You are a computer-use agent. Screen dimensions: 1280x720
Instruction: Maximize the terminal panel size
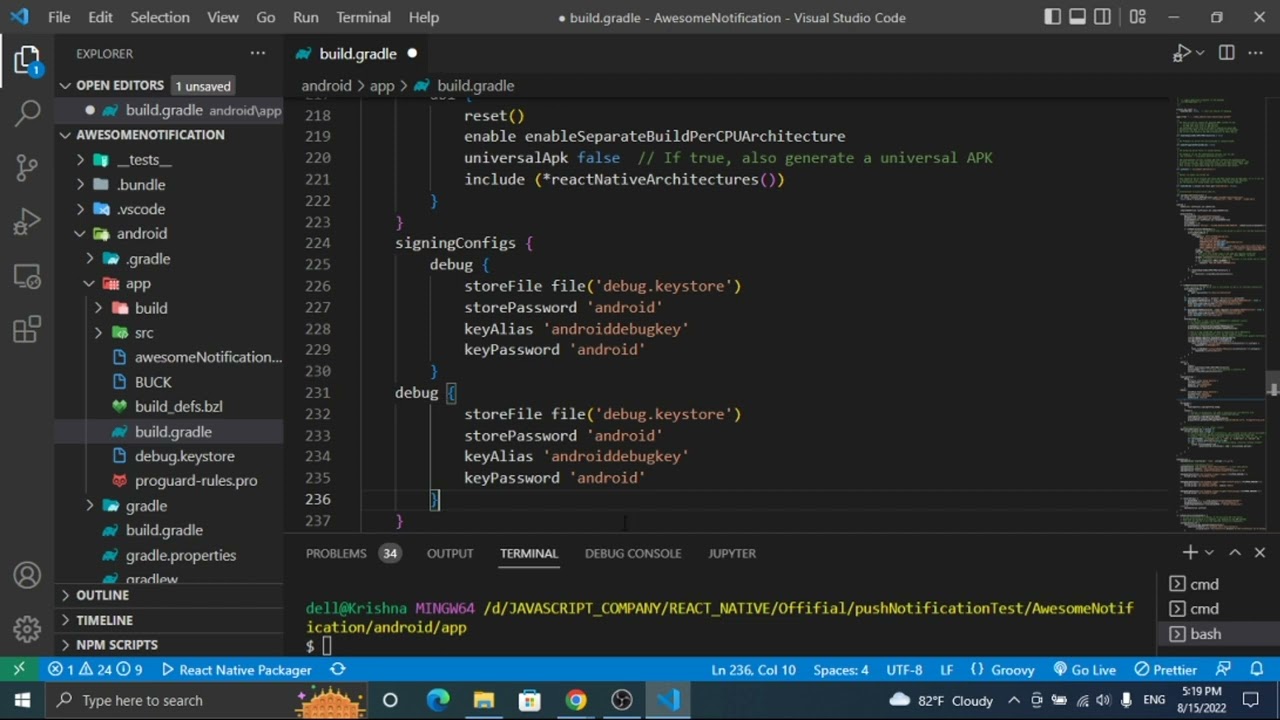(1235, 552)
